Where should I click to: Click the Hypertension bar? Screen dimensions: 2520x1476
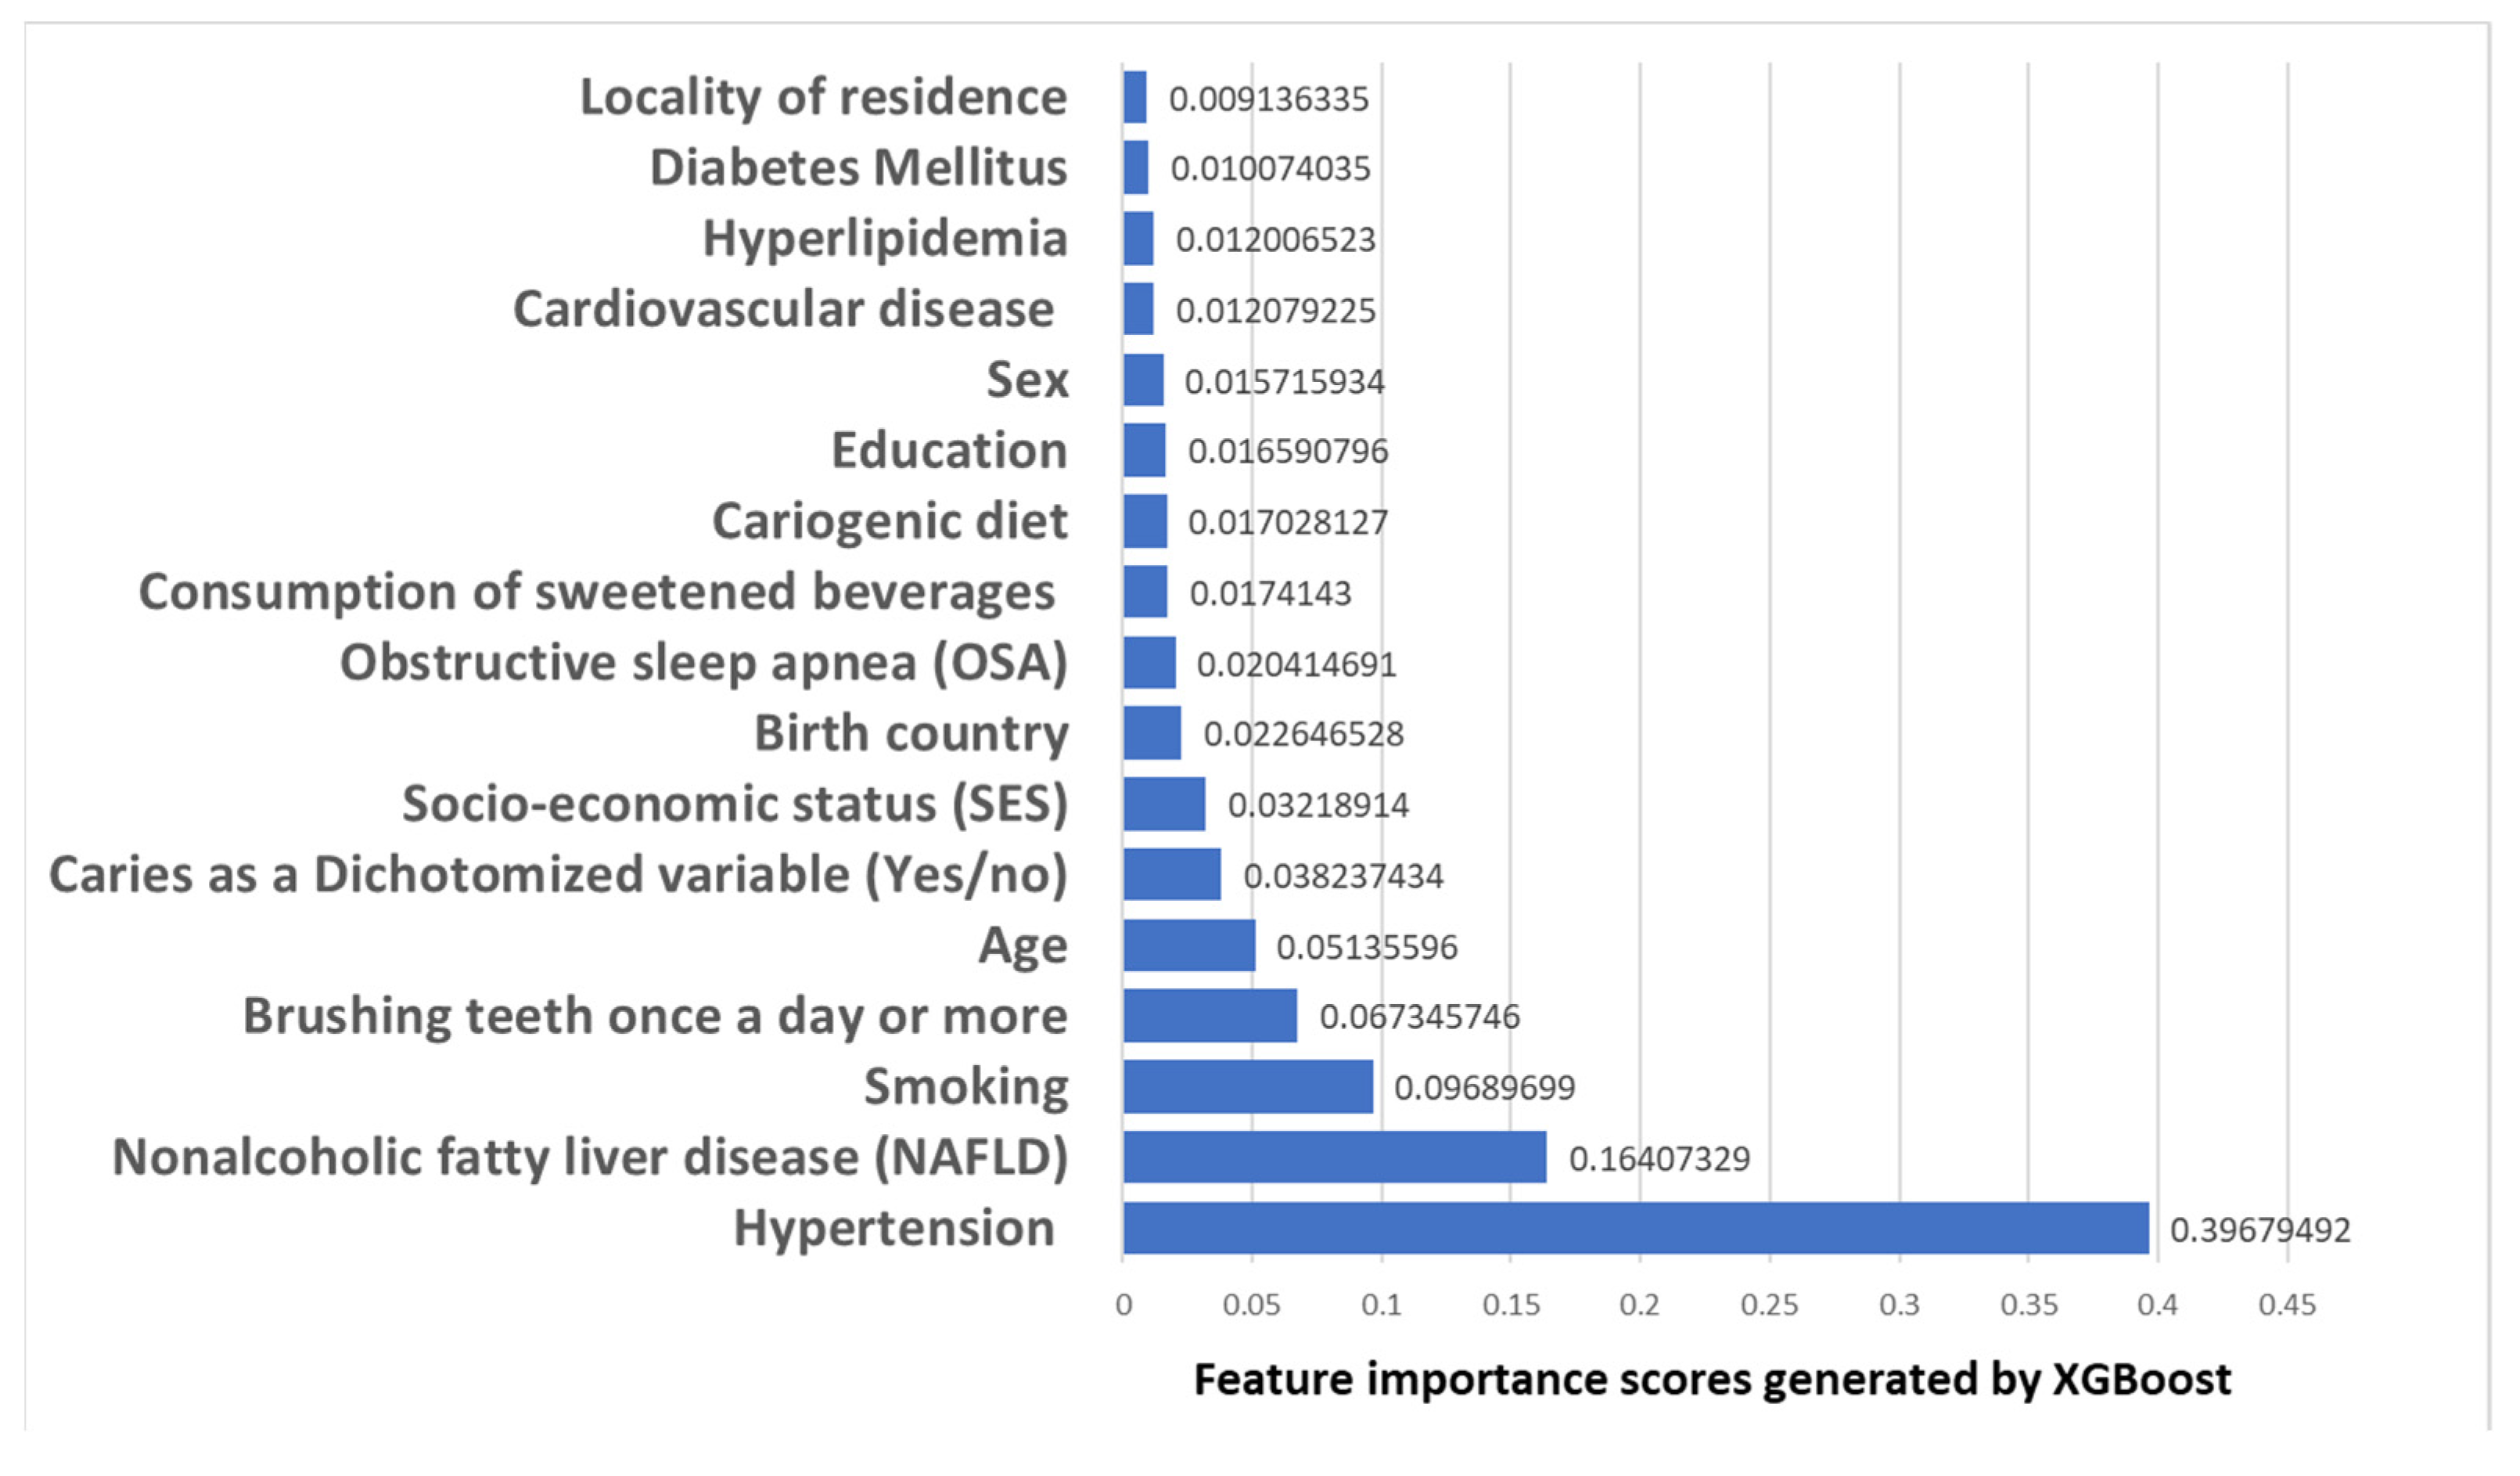pyautogui.click(x=1635, y=1227)
